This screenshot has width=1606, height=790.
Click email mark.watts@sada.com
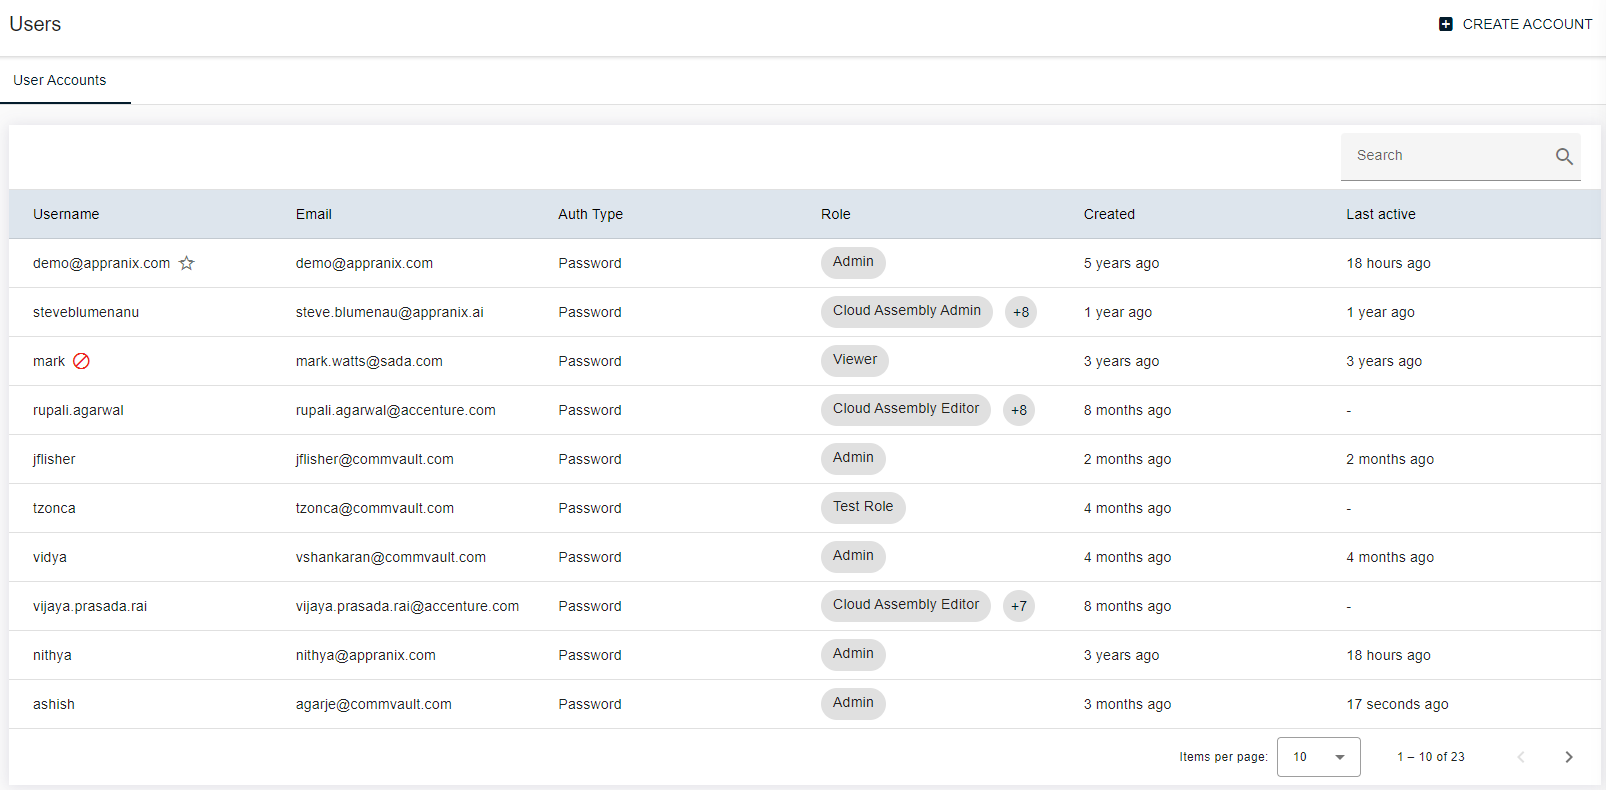(x=369, y=361)
